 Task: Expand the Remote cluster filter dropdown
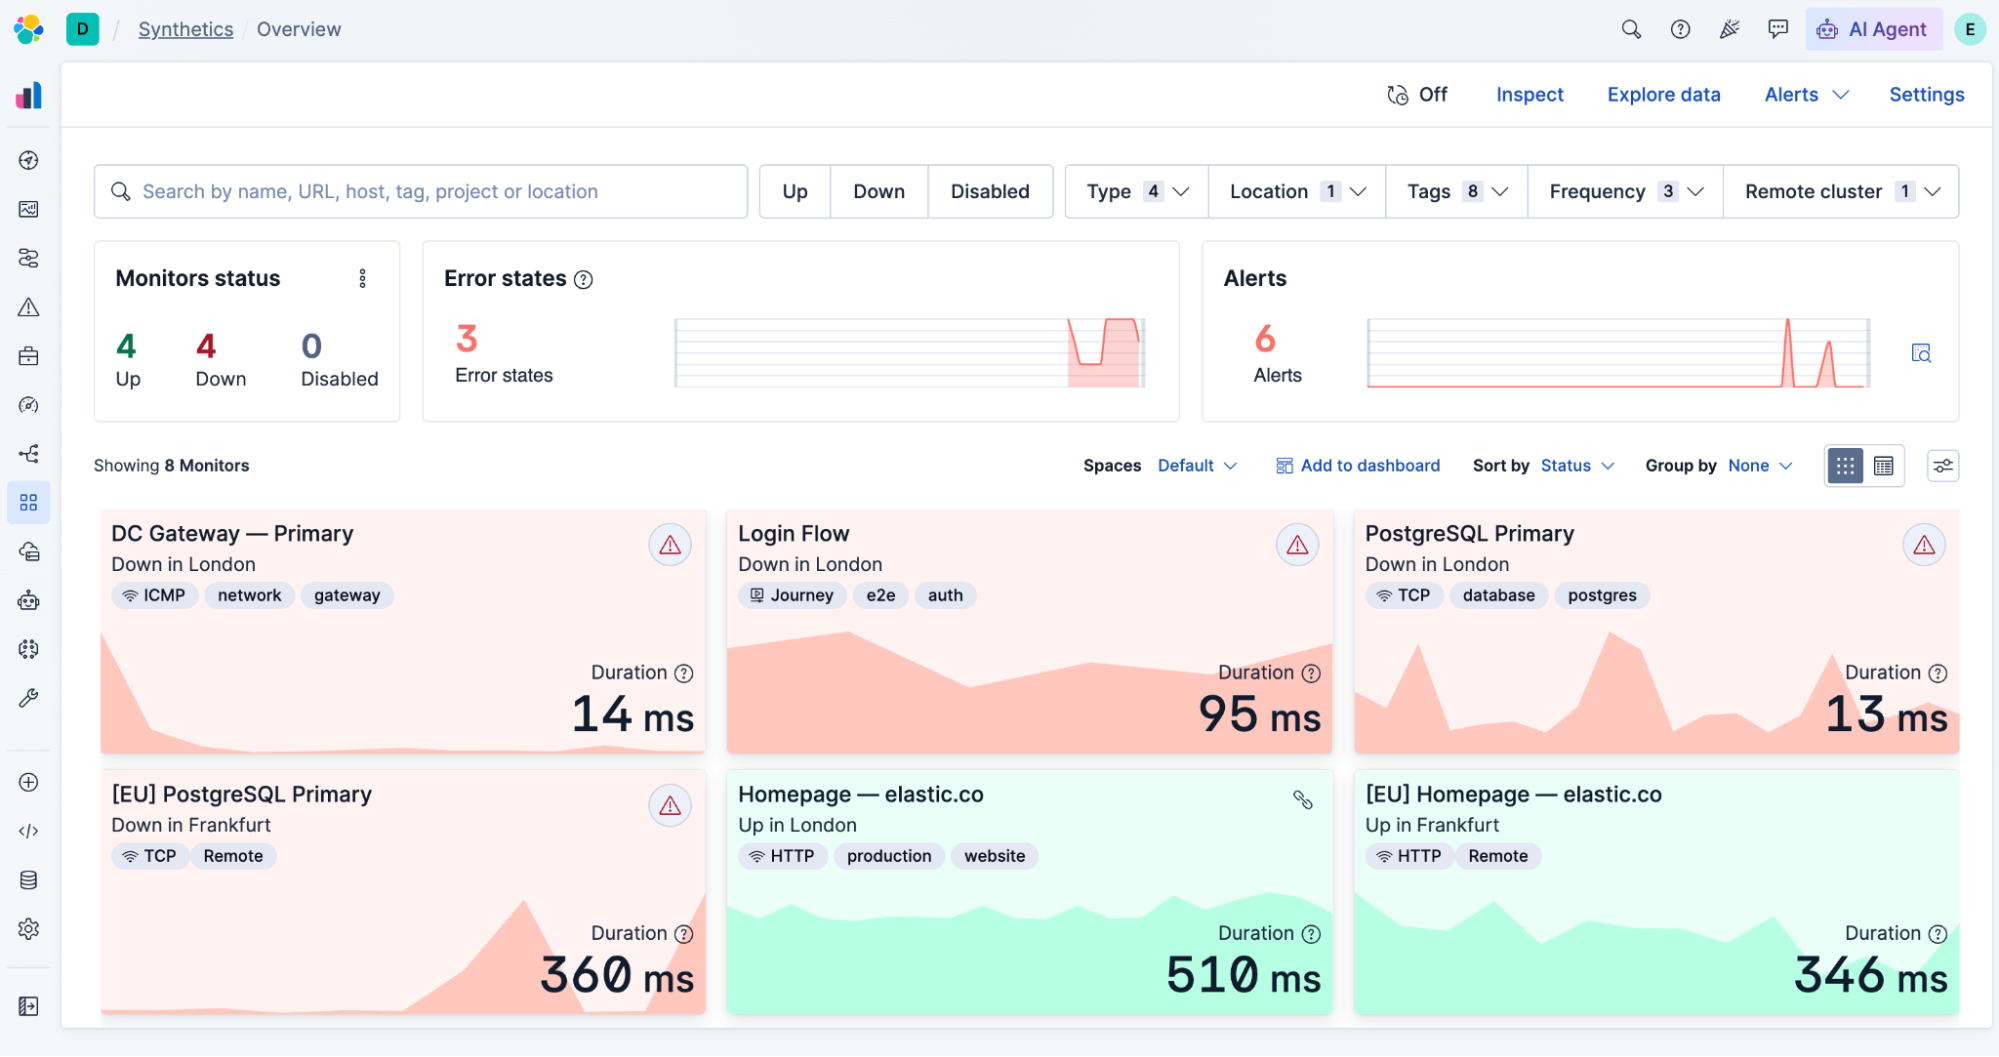(1842, 191)
